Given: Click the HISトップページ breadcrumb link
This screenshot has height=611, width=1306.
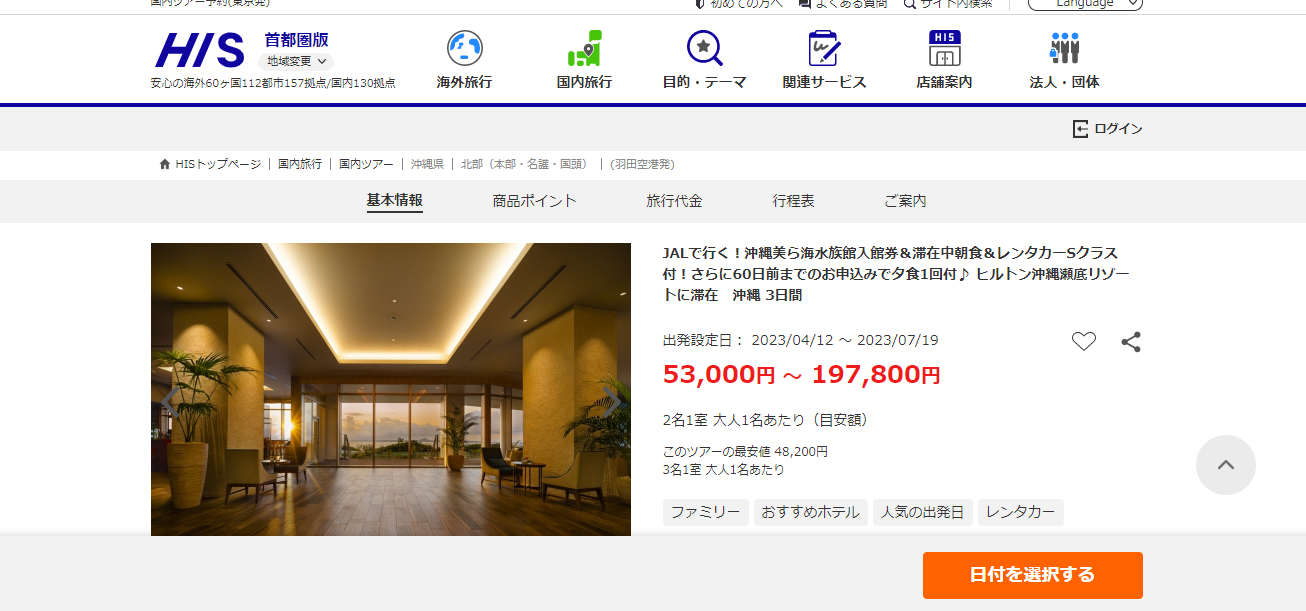Looking at the screenshot, I should tap(217, 164).
